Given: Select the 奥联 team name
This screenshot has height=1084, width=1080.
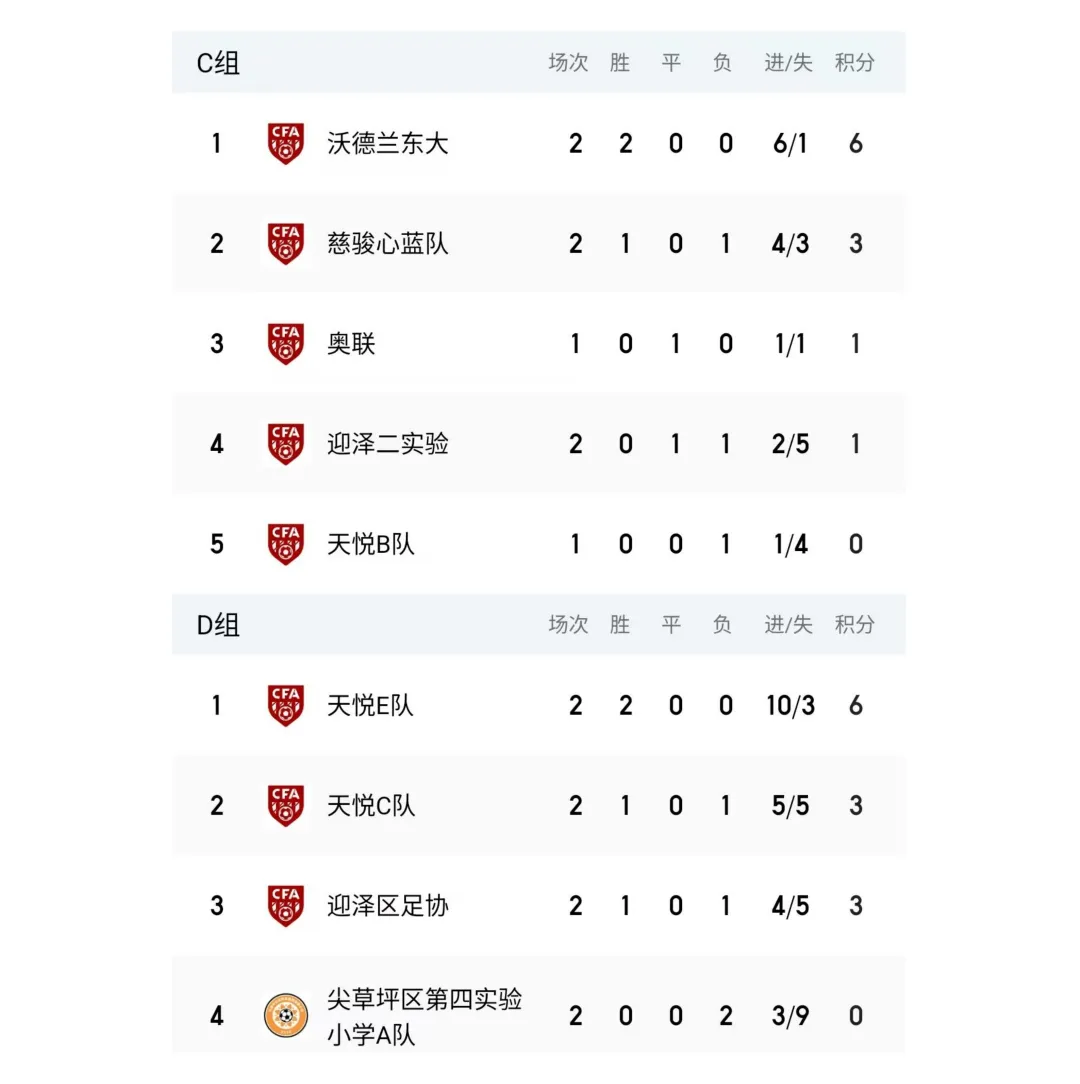Looking at the screenshot, I should pyautogui.click(x=351, y=344).
